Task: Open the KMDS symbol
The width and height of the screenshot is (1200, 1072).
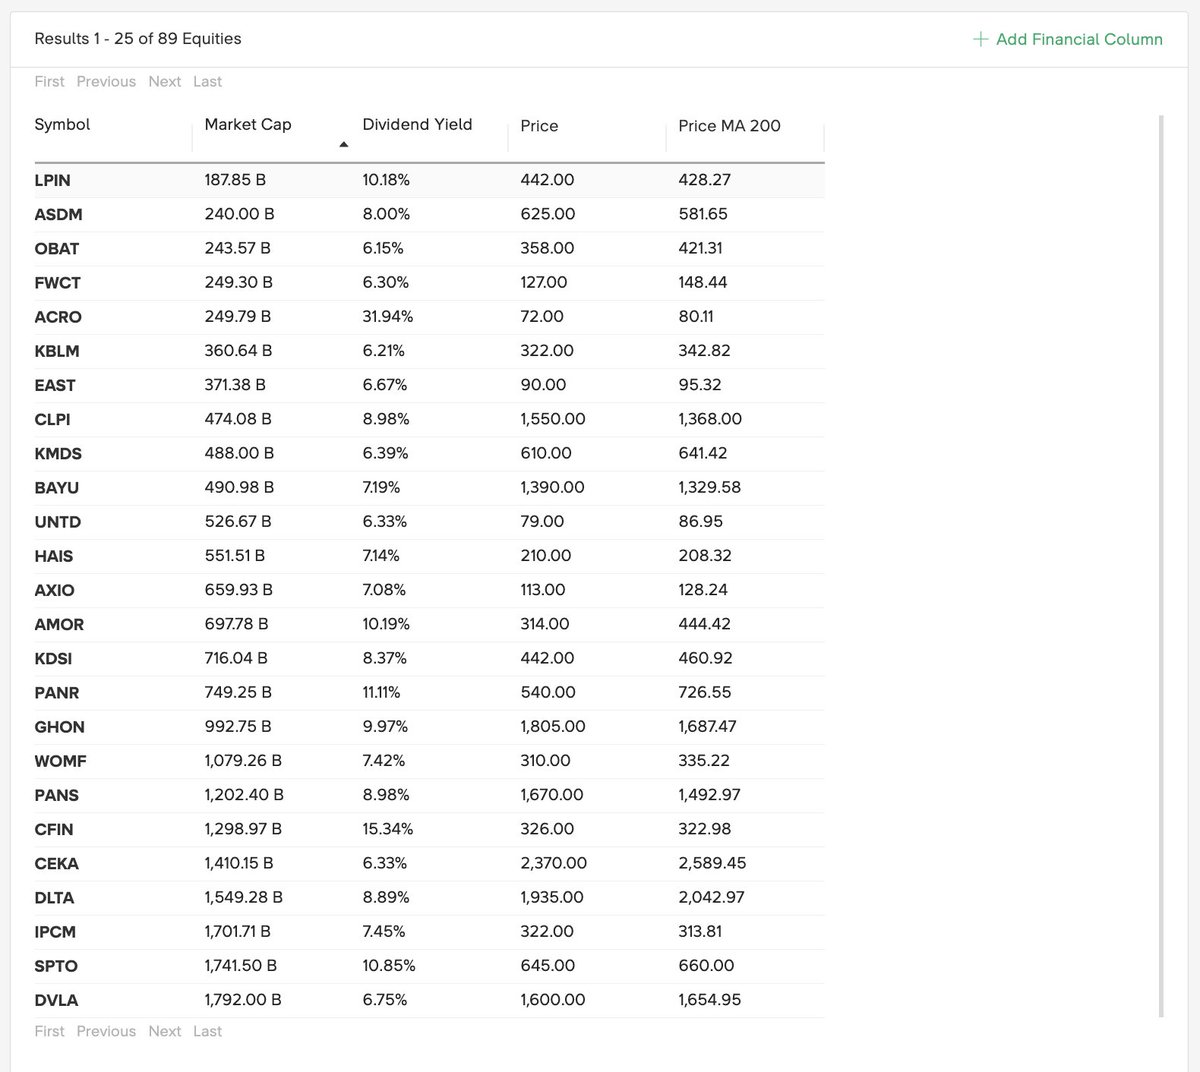Action: tap(58, 453)
